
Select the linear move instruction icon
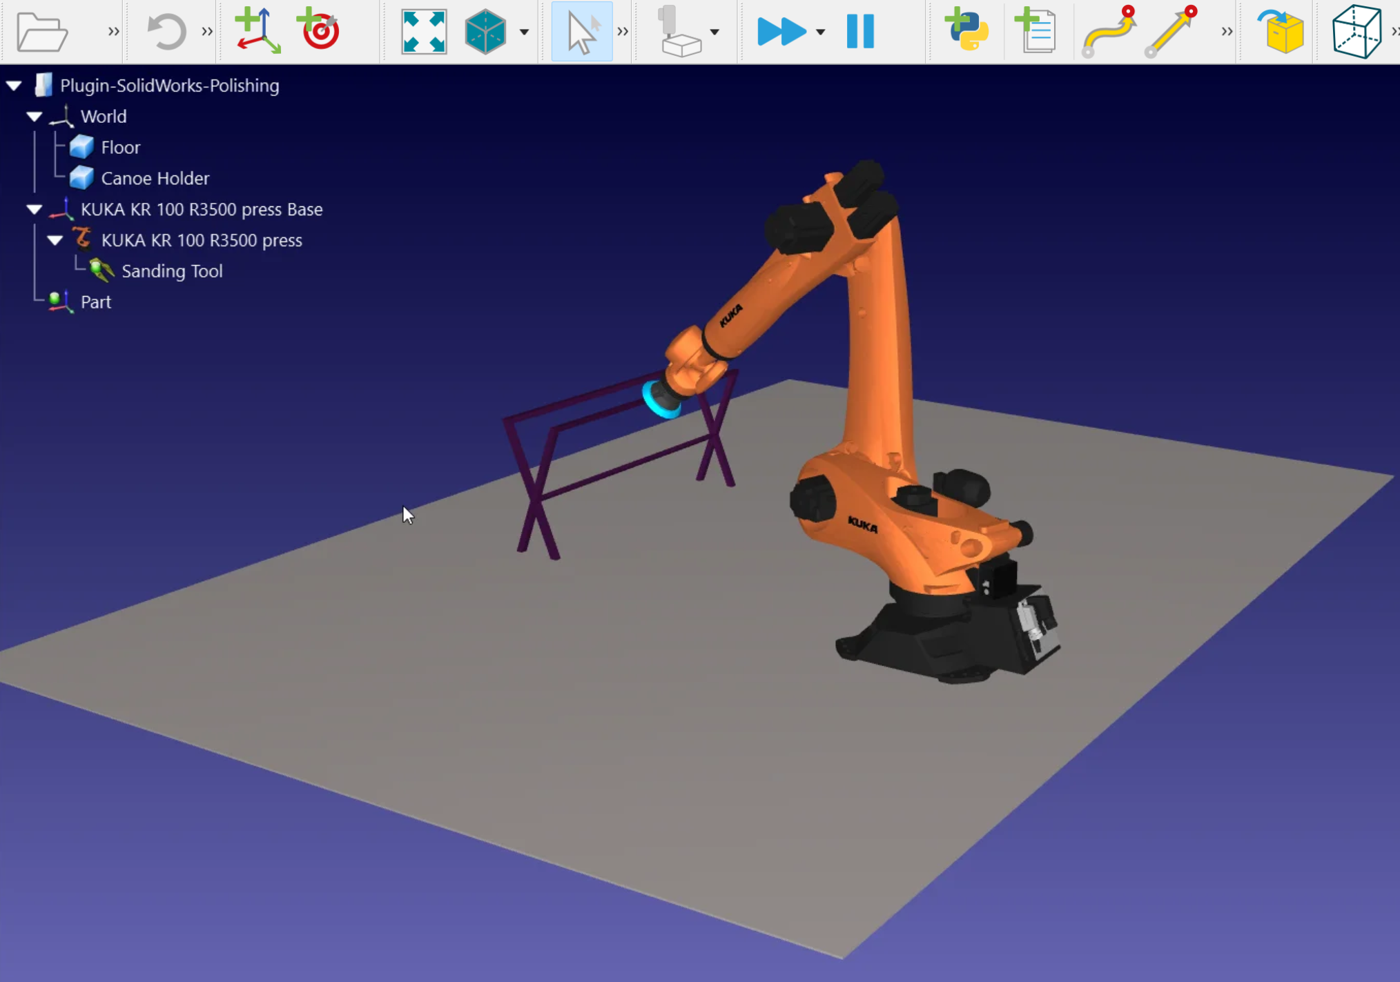click(1172, 32)
